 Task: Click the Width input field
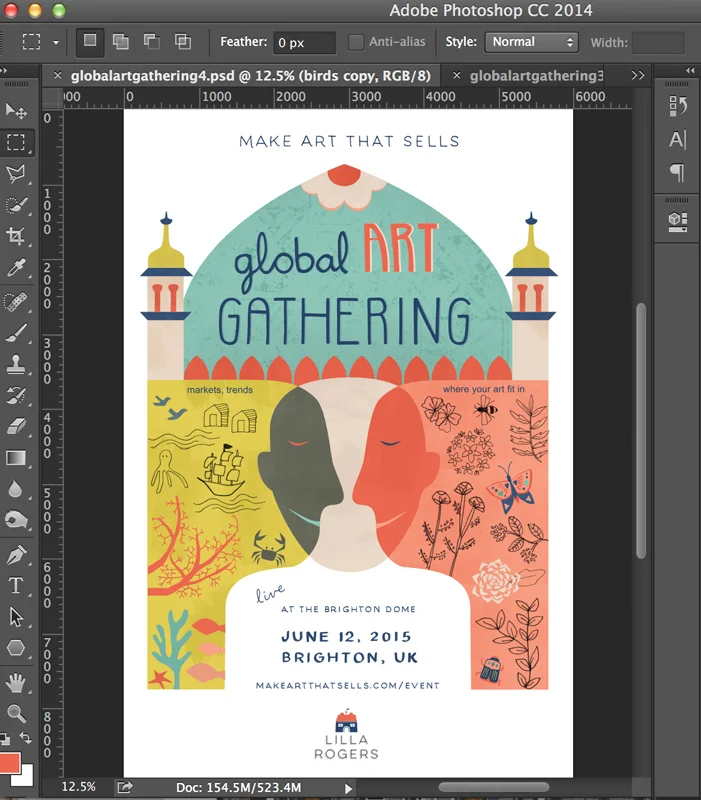coord(658,42)
